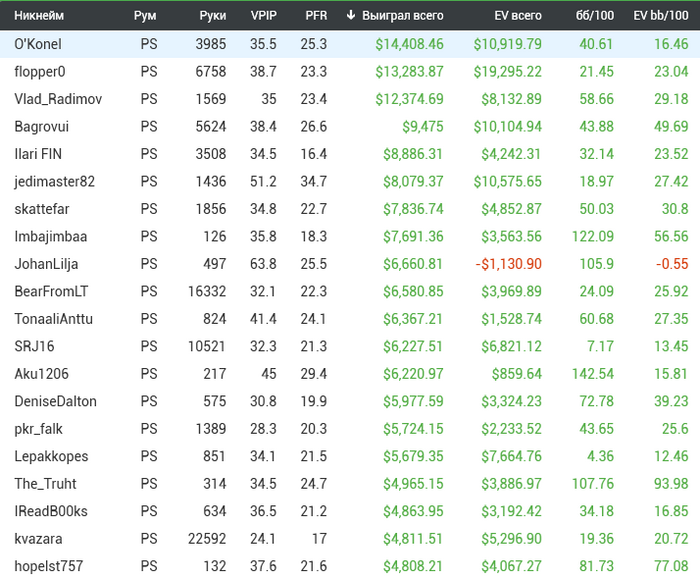Select hopelst757 nickname
This screenshot has width=700, height=579.
[x=49, y=567]
